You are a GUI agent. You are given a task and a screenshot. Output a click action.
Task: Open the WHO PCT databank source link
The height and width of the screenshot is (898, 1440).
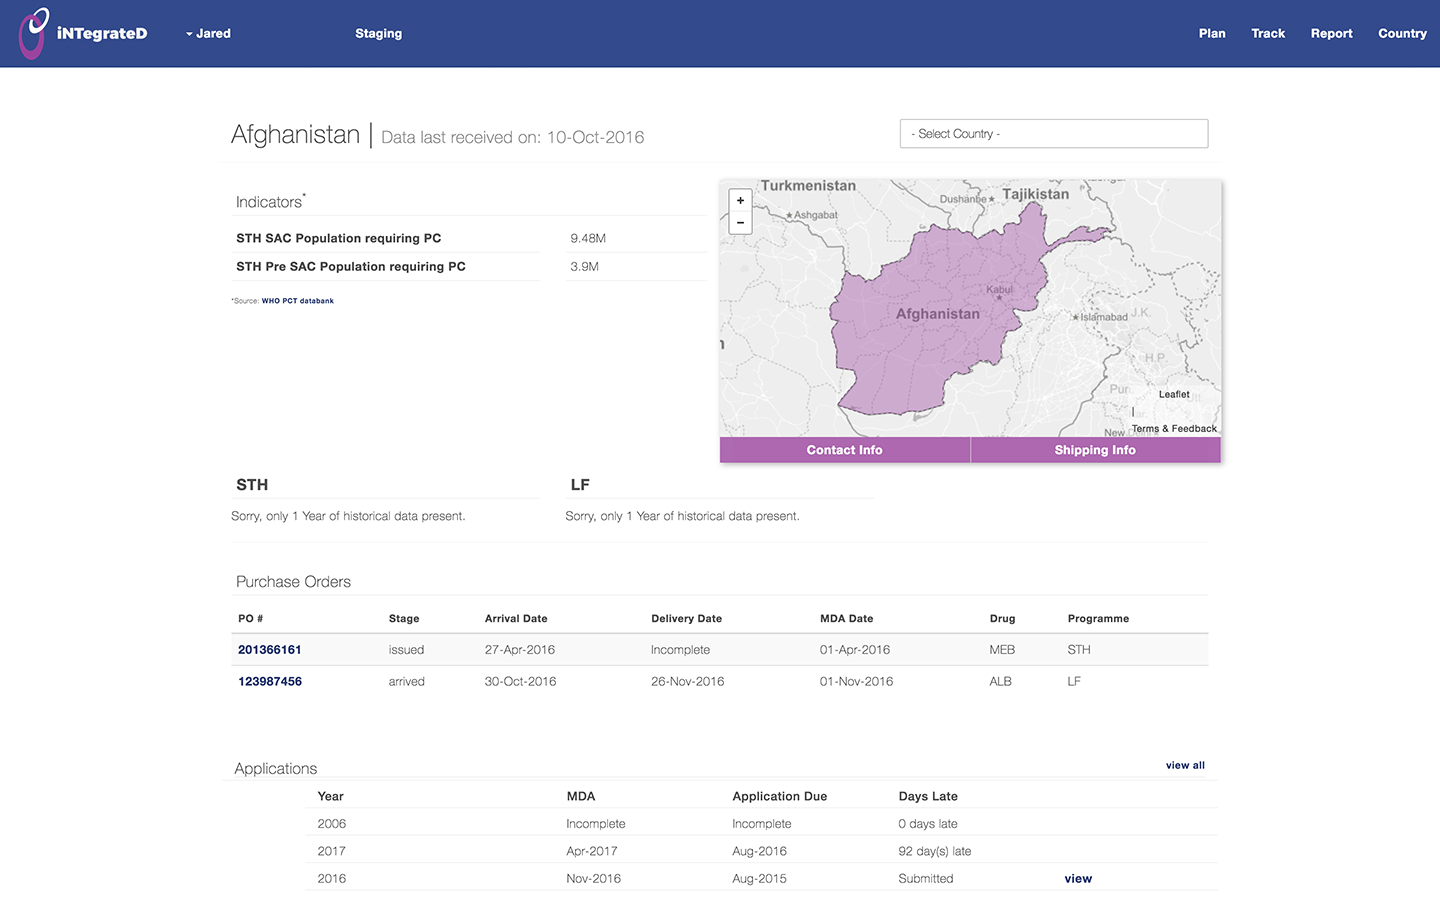click(x=298, y=301)
